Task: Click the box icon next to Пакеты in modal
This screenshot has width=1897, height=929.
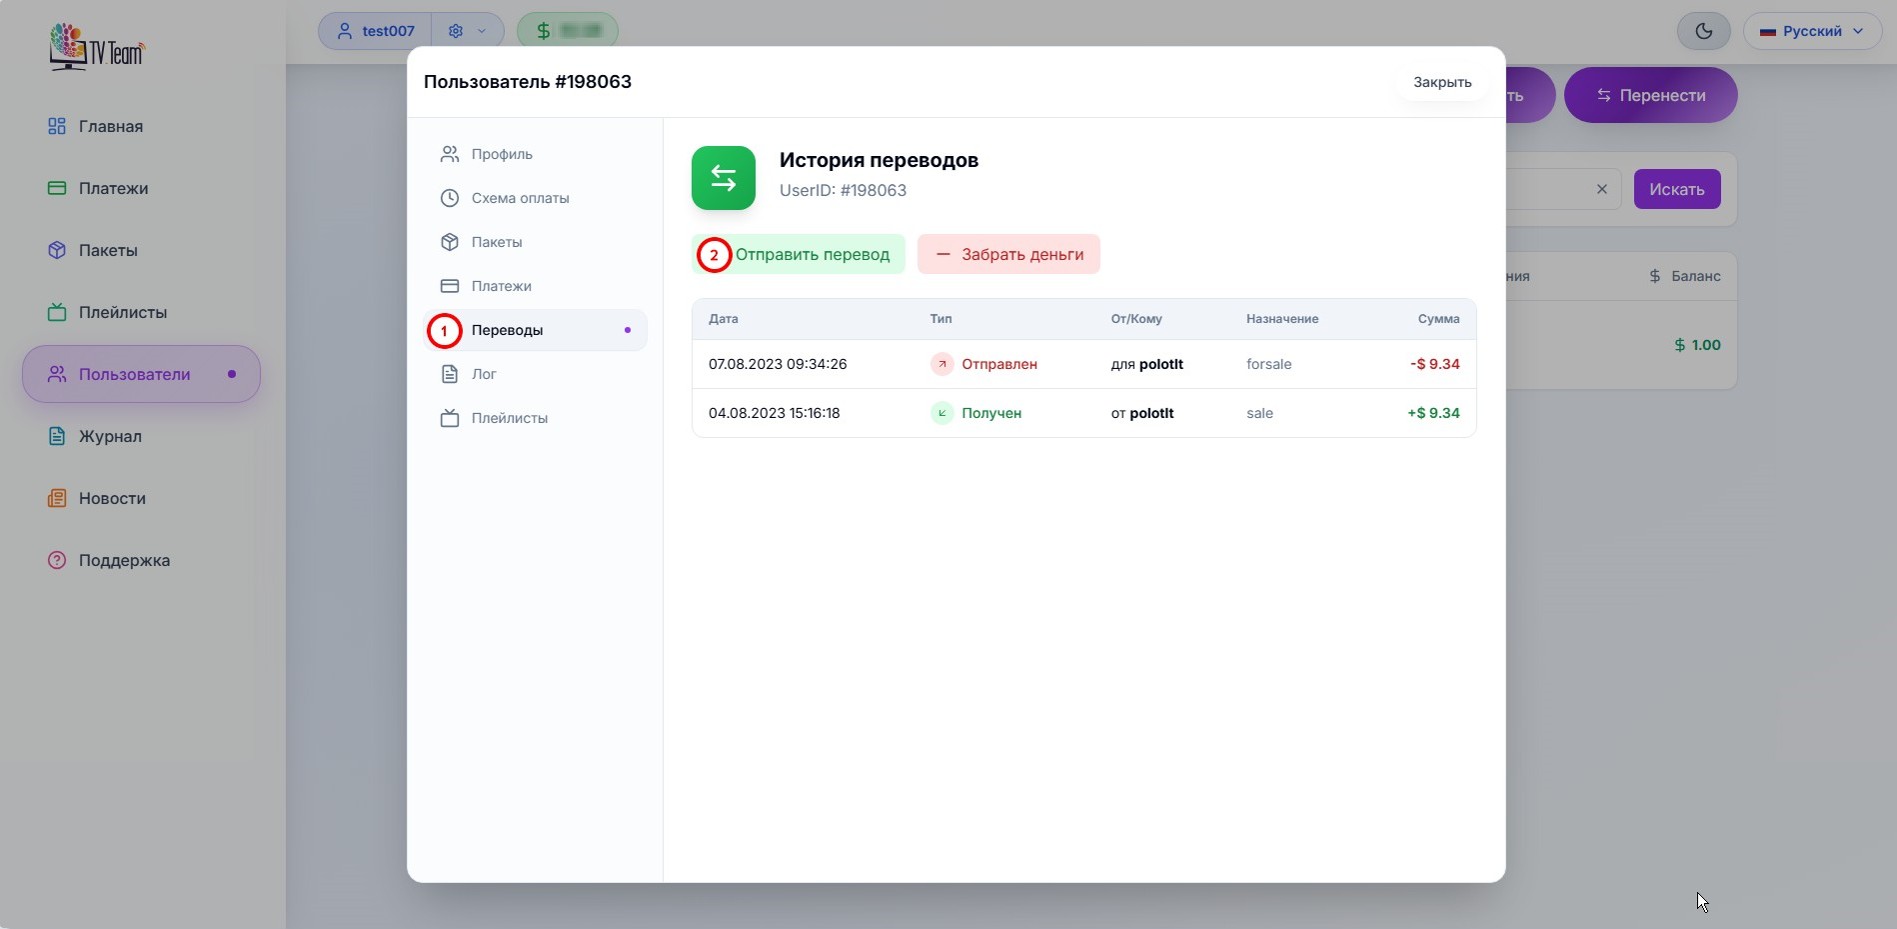Action: coord(450,242)
